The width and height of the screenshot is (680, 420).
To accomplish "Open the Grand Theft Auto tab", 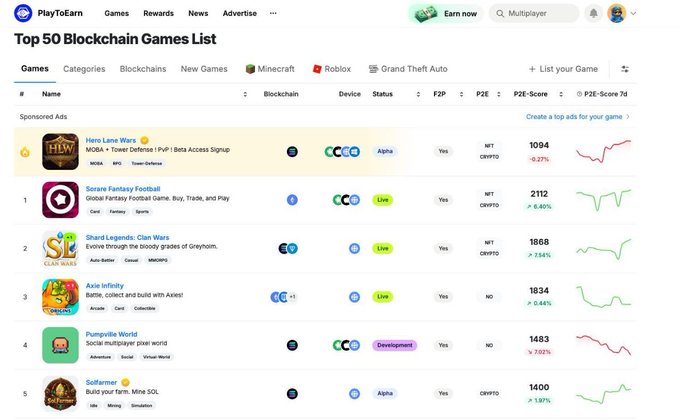I will (x=408, y=69).
